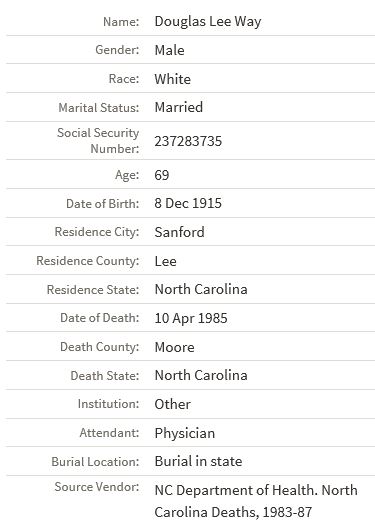Screen dimensions: 375x530
Task: Select the Residence State North Carolina
Action: (201, 290)
